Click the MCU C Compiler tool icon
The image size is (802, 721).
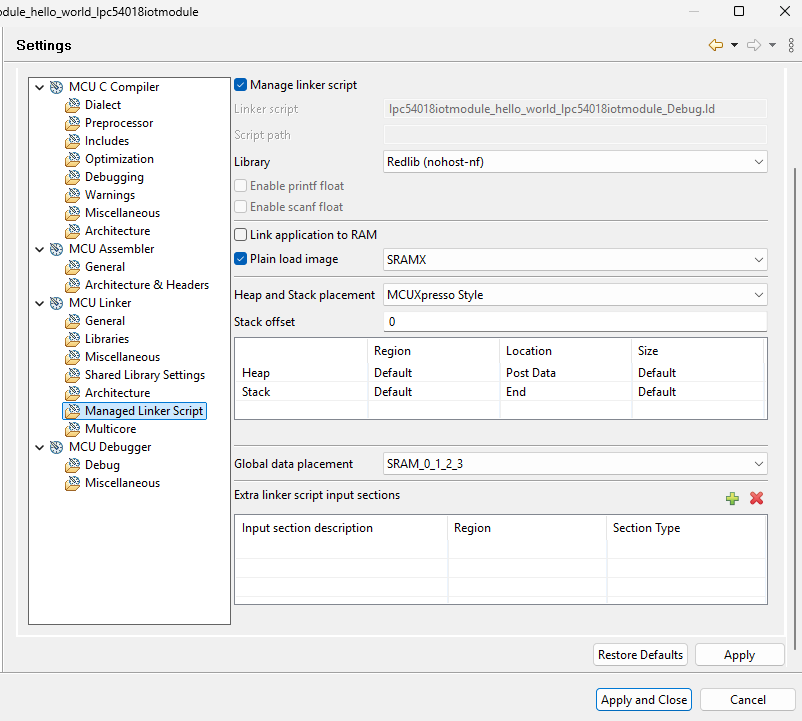pyautogui.click(x=57, y=87)
